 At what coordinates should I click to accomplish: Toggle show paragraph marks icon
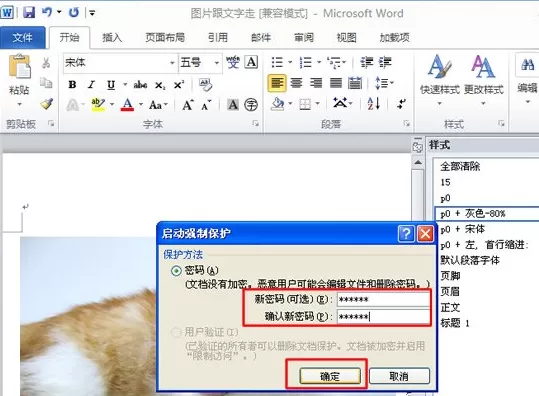point(401,103)
